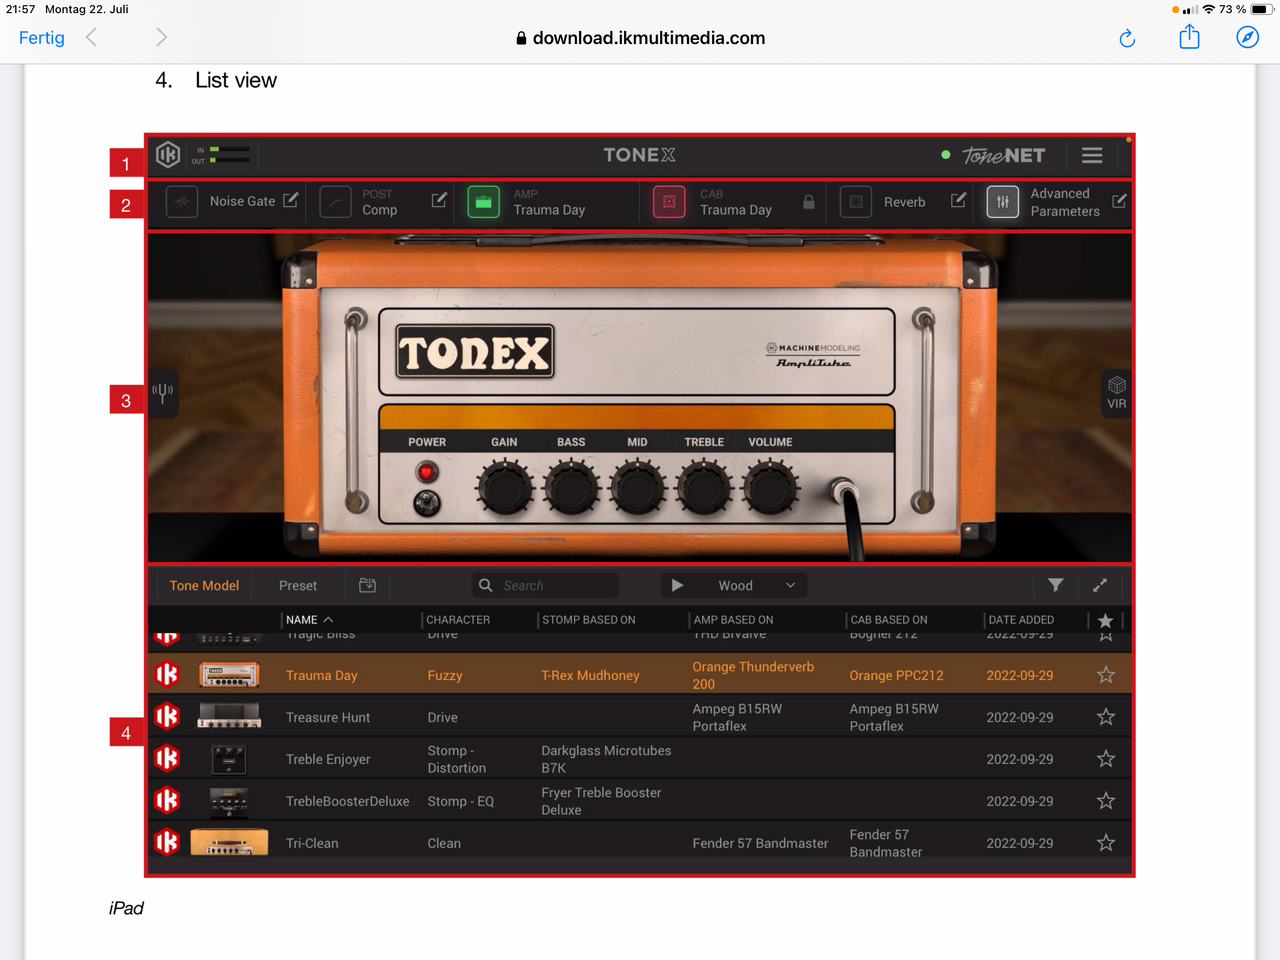Click the BASS knob
The height and width of the screenshot is (960, 1280).
[571, 488]
